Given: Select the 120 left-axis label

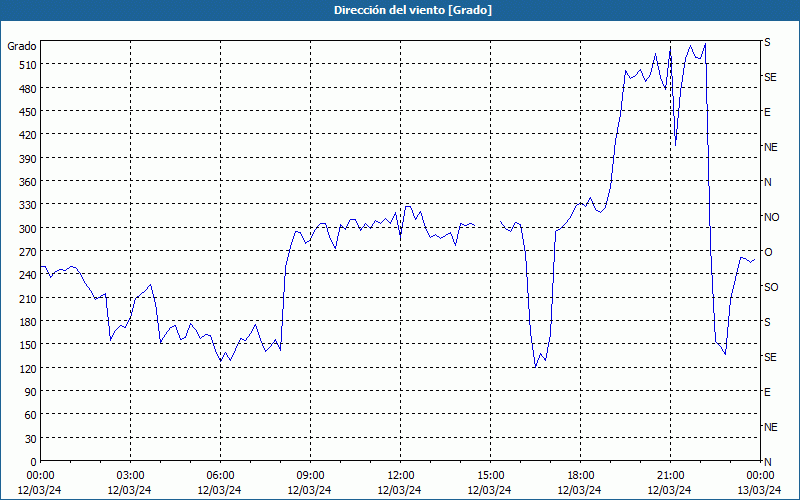Looking at the screenshot, I should click(x=28, y=368).
